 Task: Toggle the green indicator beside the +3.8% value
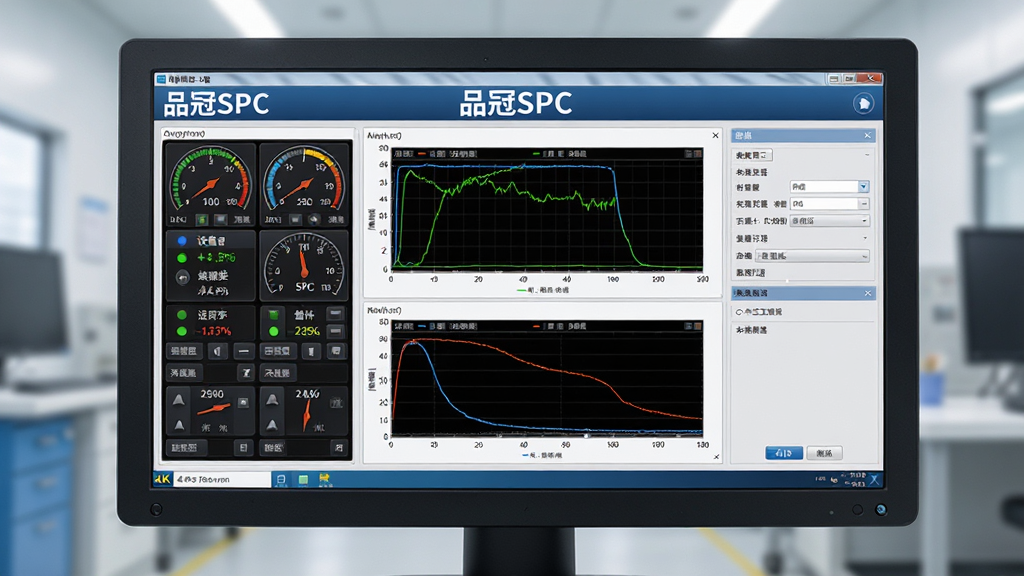(x=182, y=258)
